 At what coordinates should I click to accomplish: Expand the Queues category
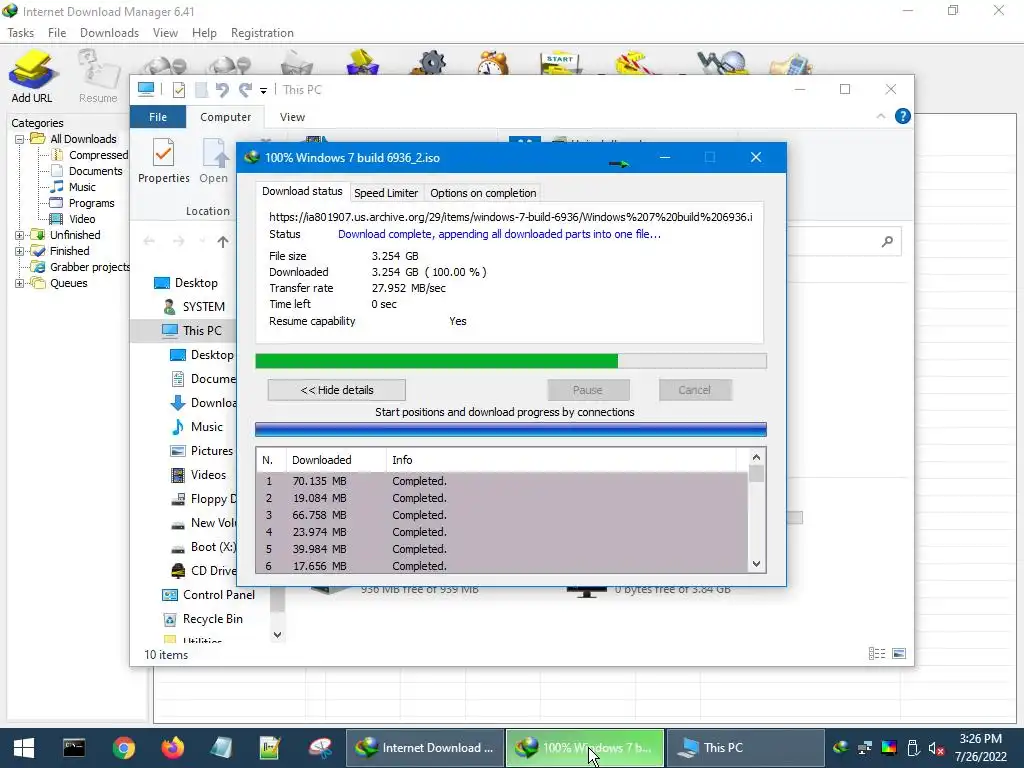click(20, 283)
